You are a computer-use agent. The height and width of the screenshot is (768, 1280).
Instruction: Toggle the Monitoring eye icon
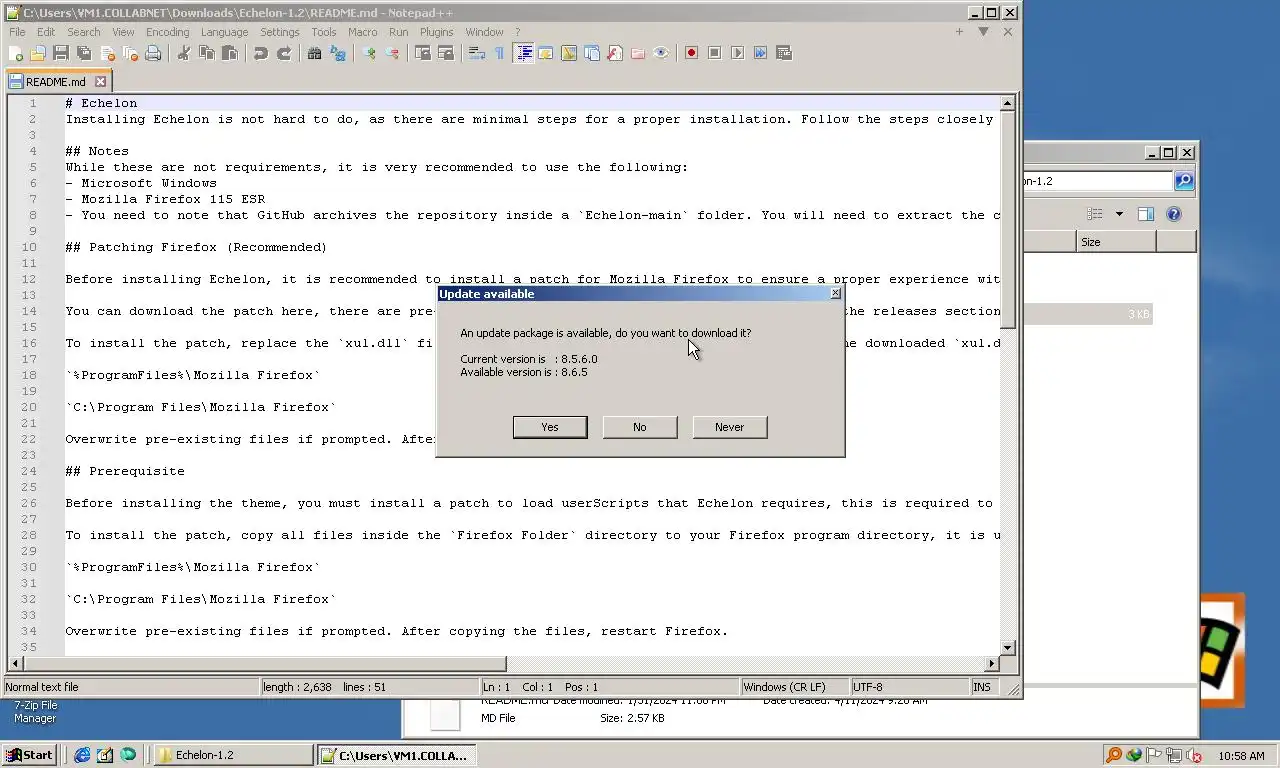click(661, 53)
